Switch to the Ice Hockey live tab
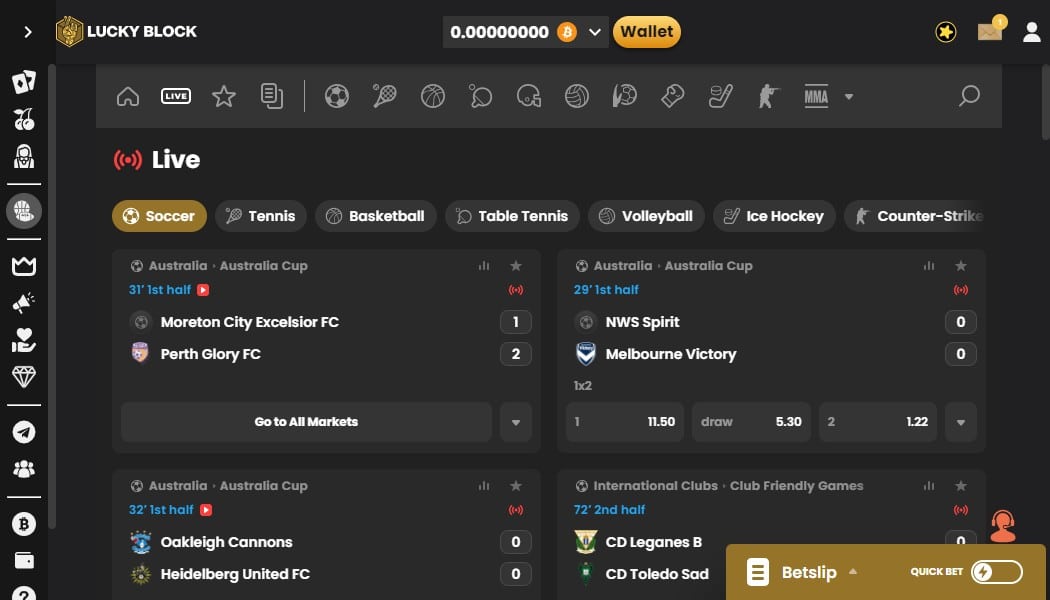The width and height of the screenshot is (1050, 600). 774,216
